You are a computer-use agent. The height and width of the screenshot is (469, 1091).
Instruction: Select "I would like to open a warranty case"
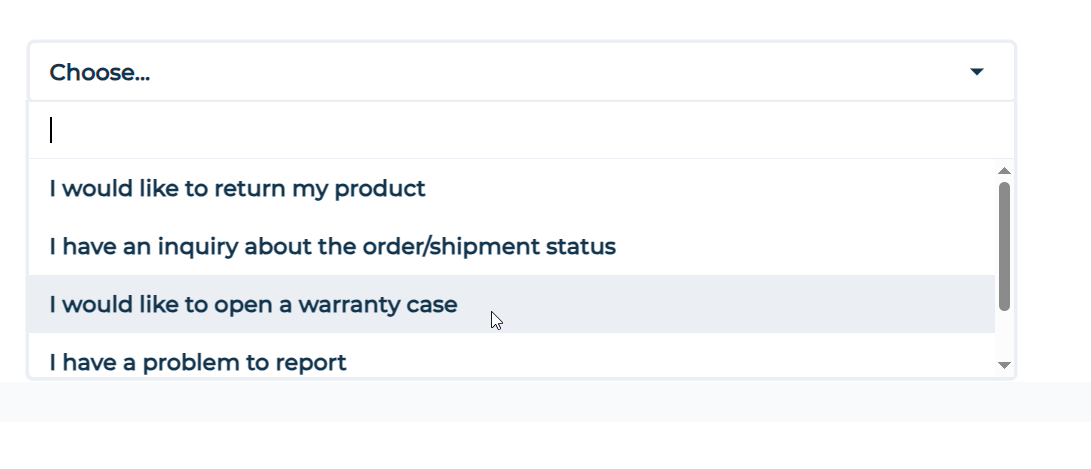coord(253,305)
